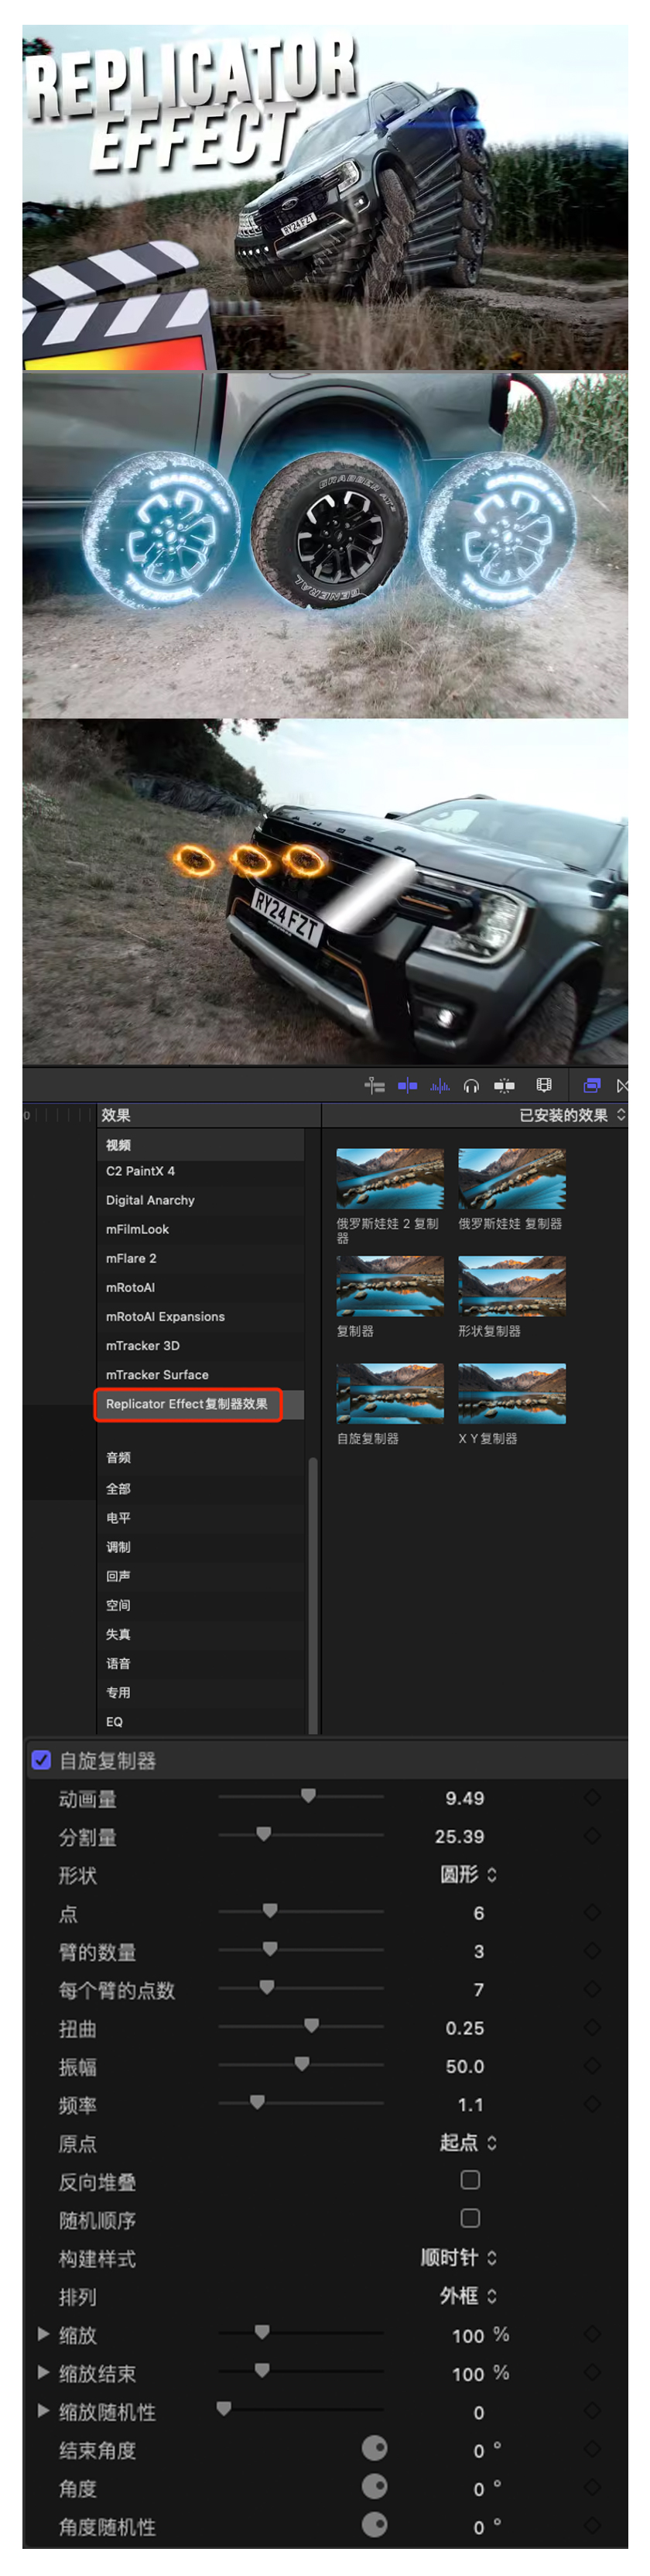The width and height of the screenshot is (650, 2576).
Task: Click the 结束角度 rotation dial
Action: pos(374,2448)
